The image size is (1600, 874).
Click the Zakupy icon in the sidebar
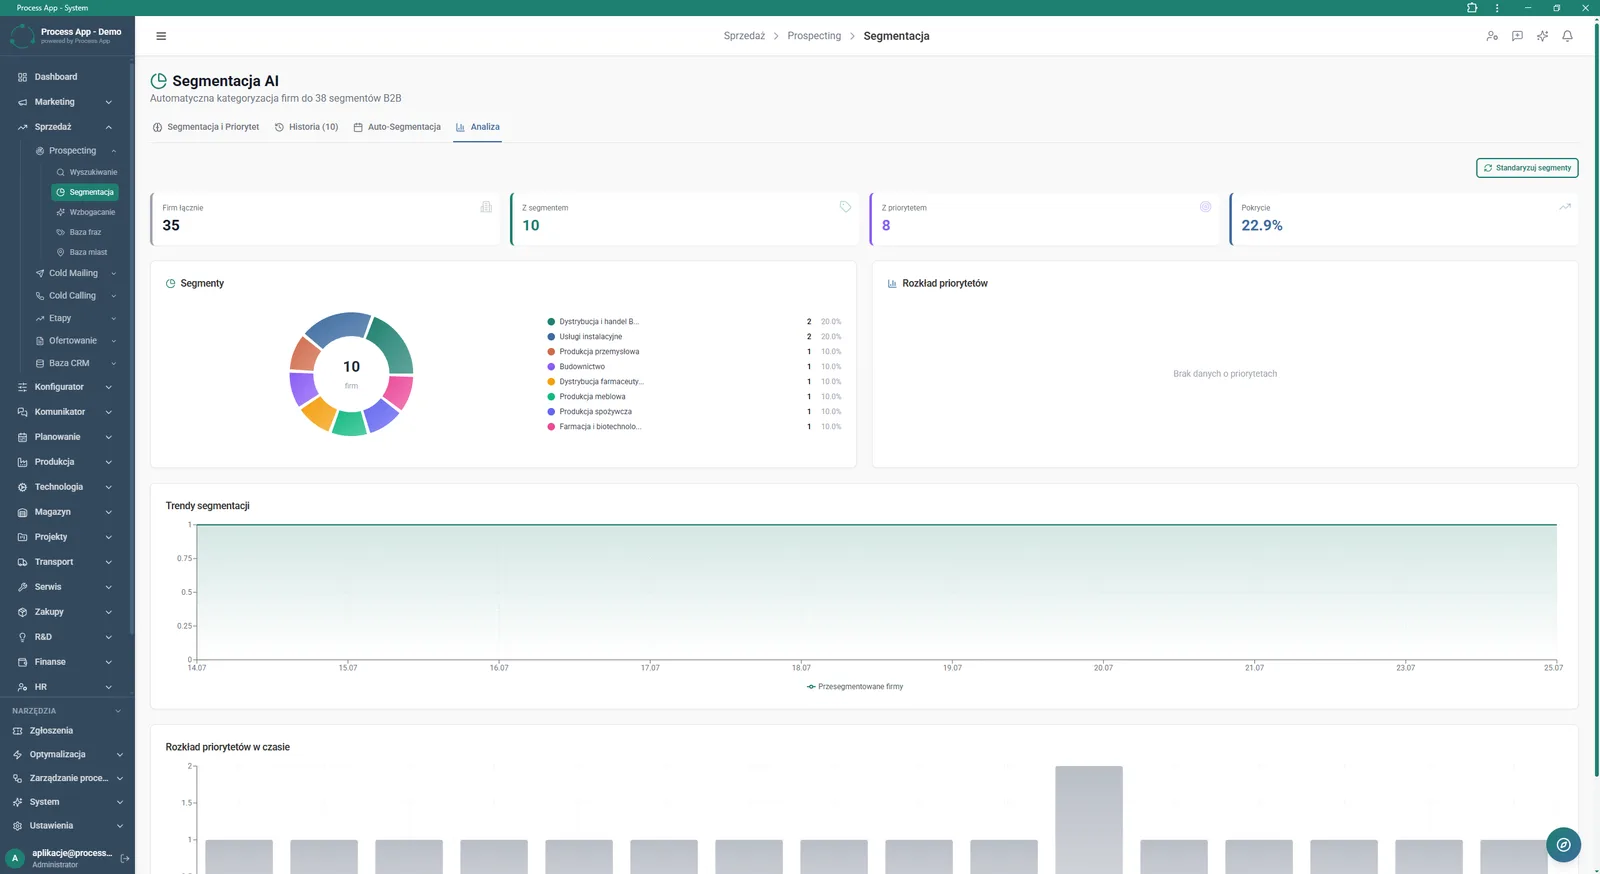coord(22,612)
